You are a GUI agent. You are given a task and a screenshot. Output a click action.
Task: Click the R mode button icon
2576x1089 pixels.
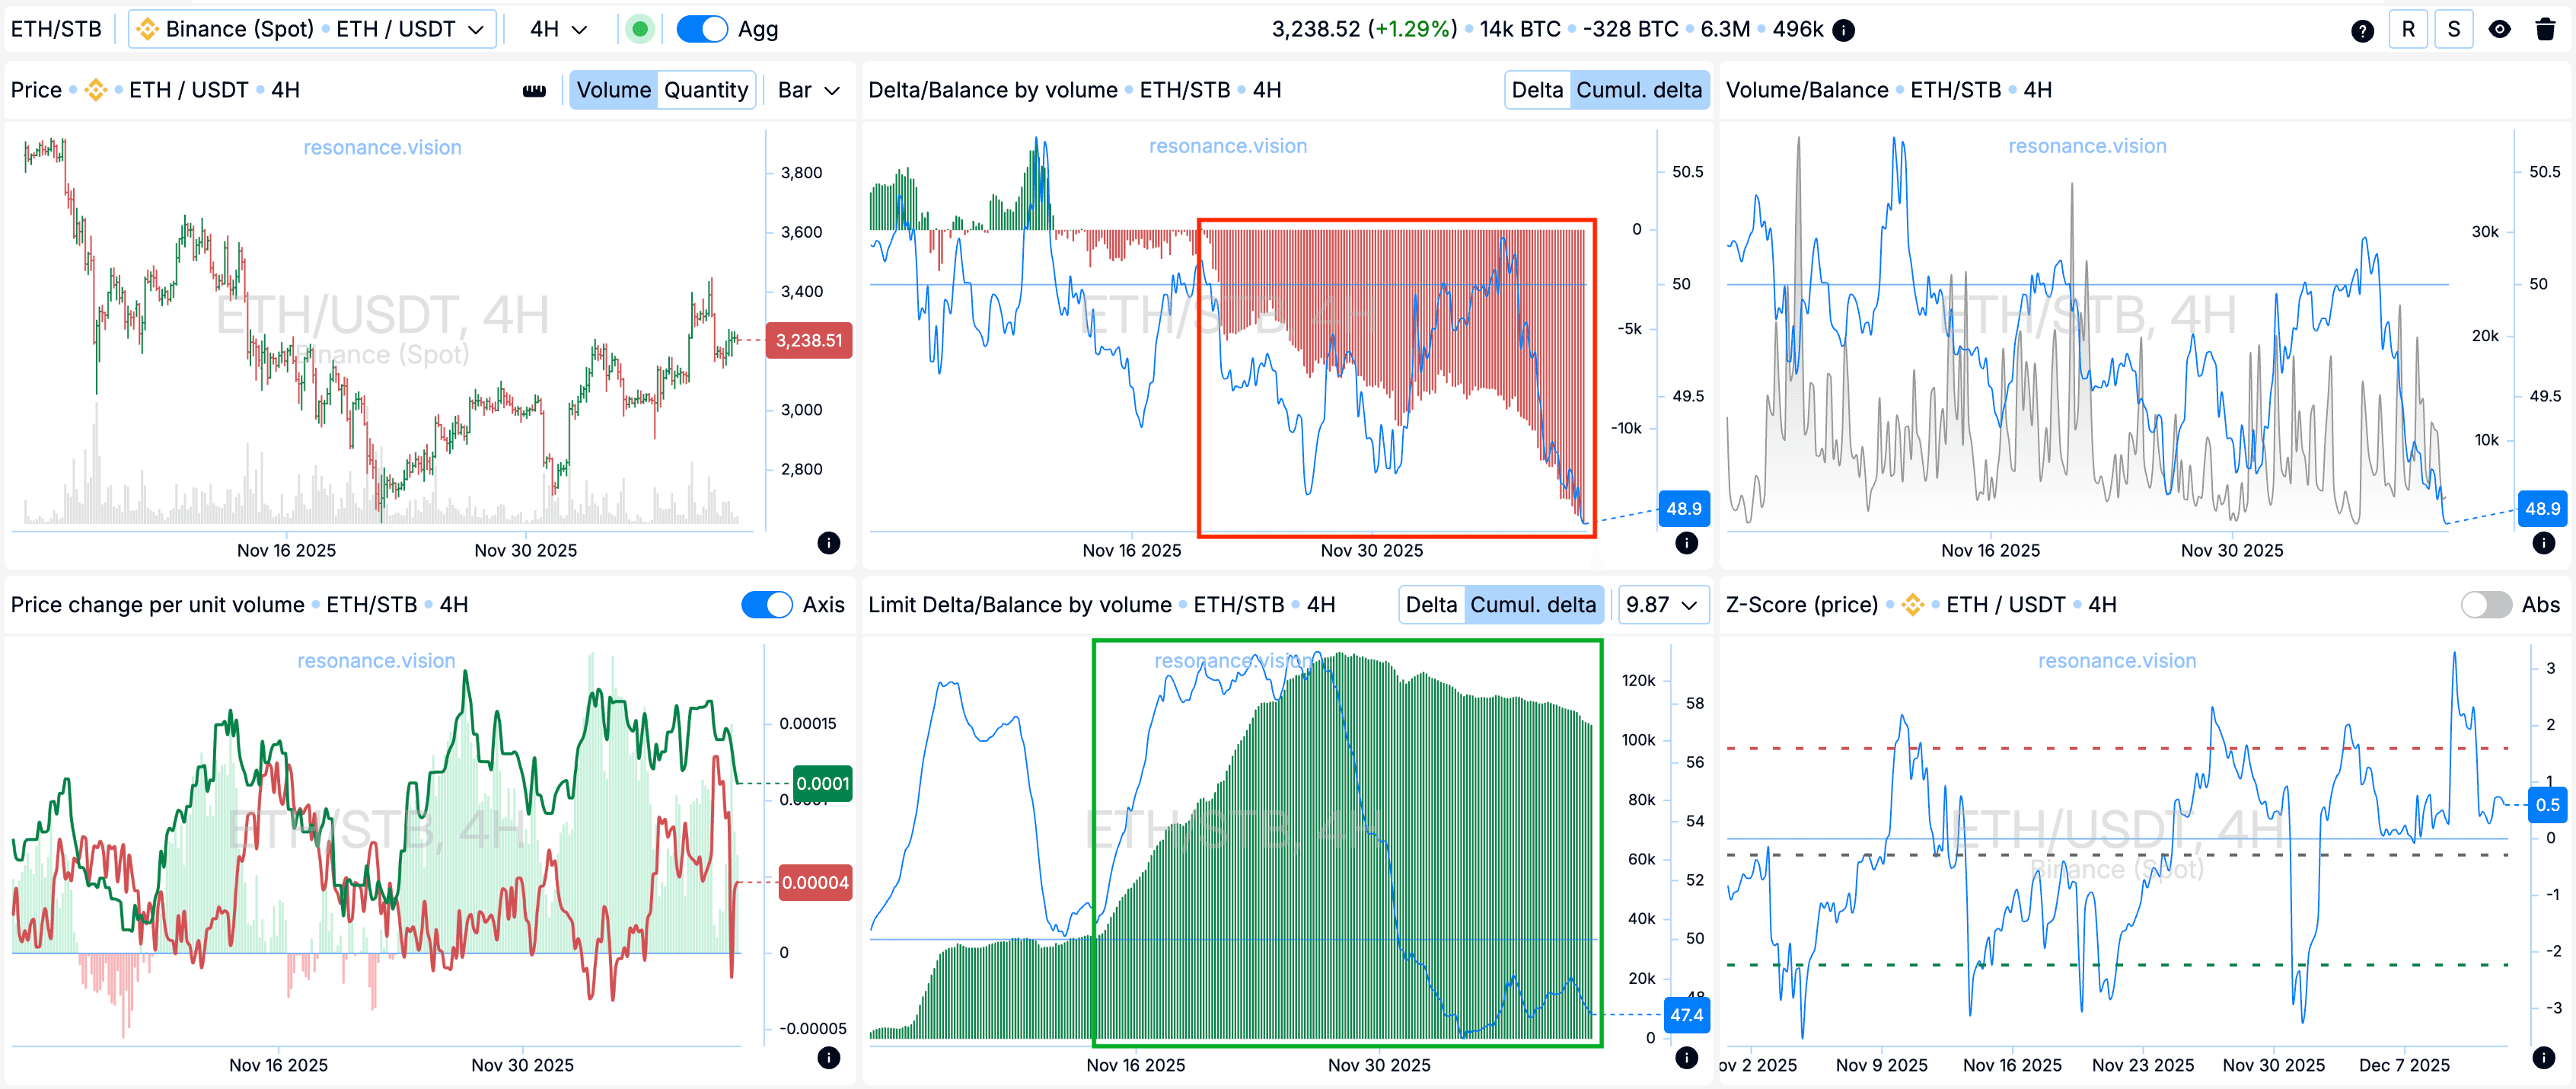2408,29
